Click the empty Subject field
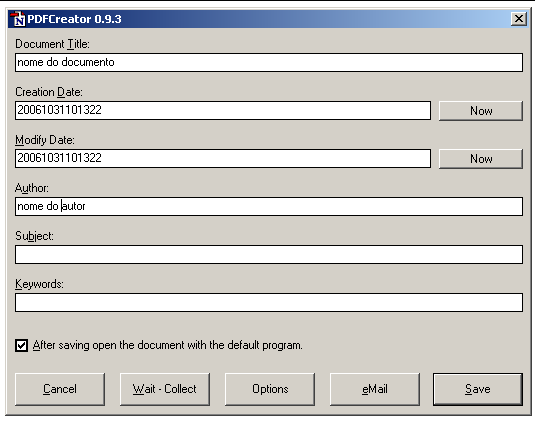The width and height of the screenshot is (535, 421). [x=269, y=255]
